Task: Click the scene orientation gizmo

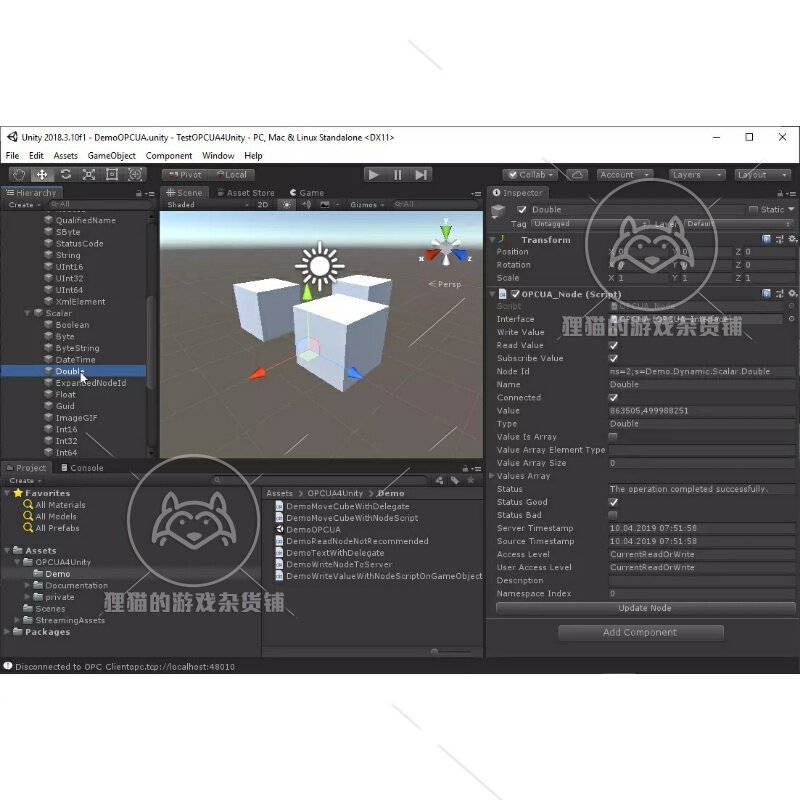Action: (446, 247)
